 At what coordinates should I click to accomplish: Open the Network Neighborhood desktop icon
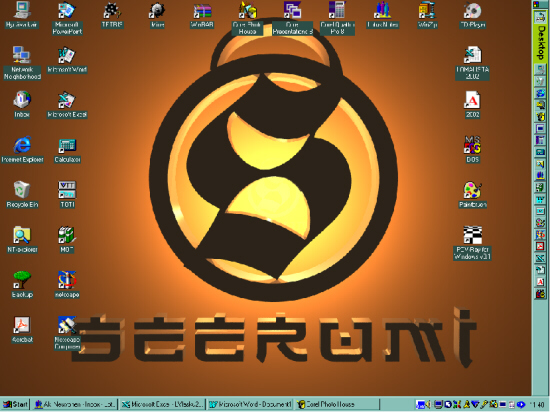(x=22, y=63)
